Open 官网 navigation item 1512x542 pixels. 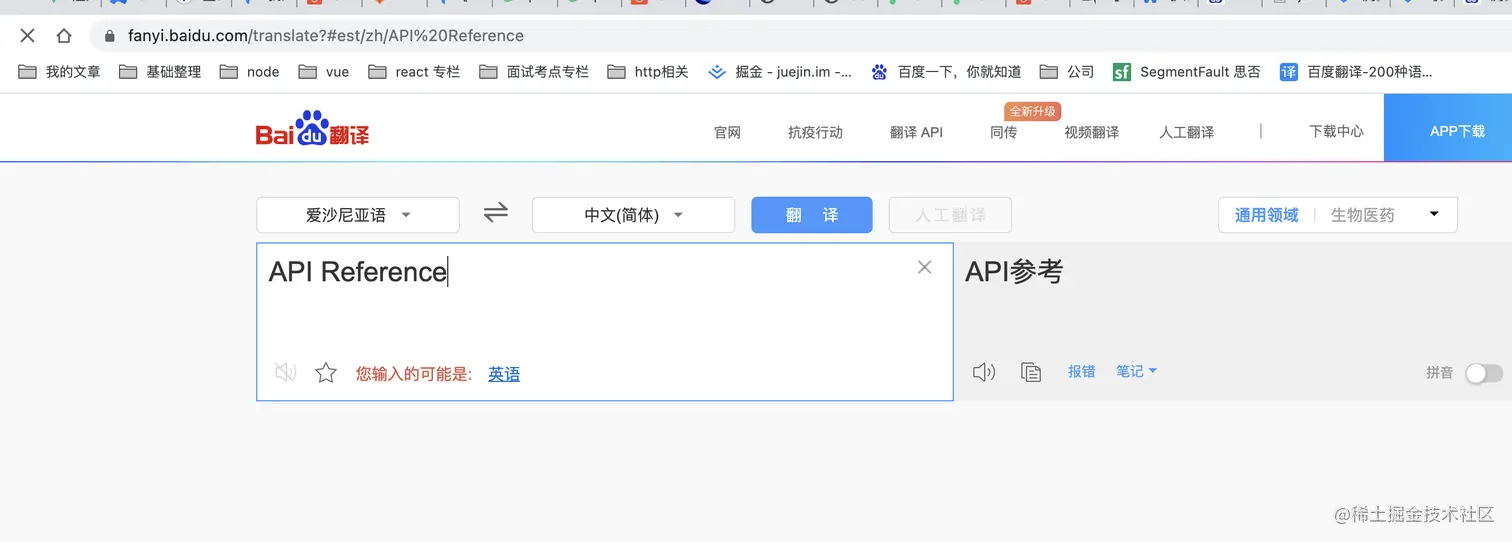coord(727,132)
